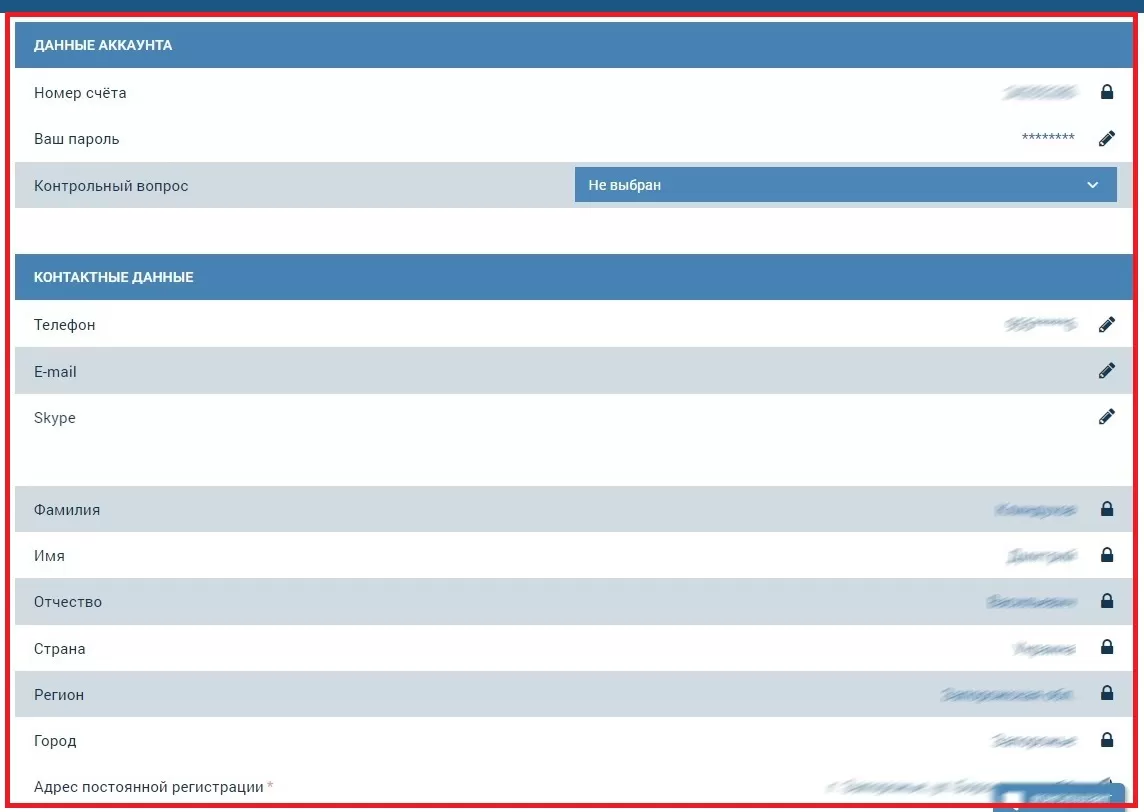Click the lock icon in Отчество row
Viewport: 1144px width, 812px height.
point(1106,601)
